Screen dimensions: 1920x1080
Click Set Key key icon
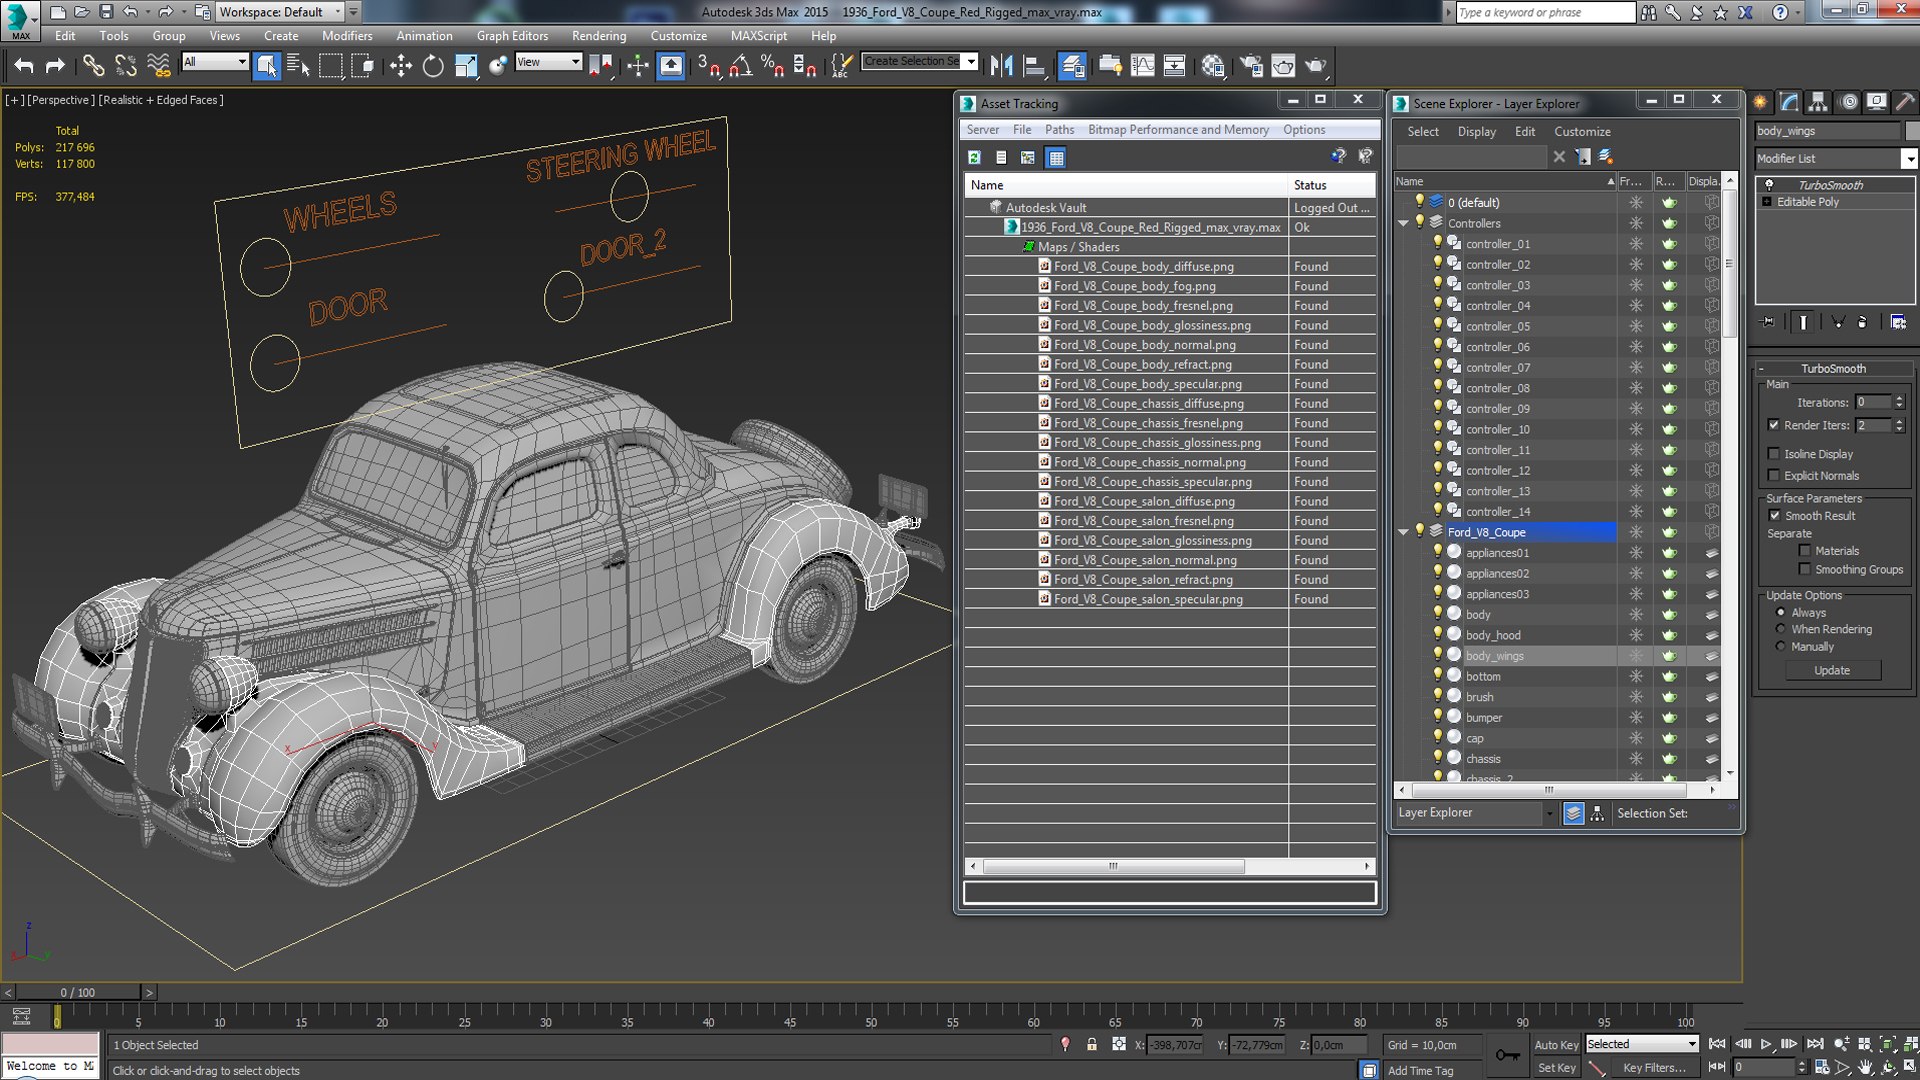pos(1508,1055)
